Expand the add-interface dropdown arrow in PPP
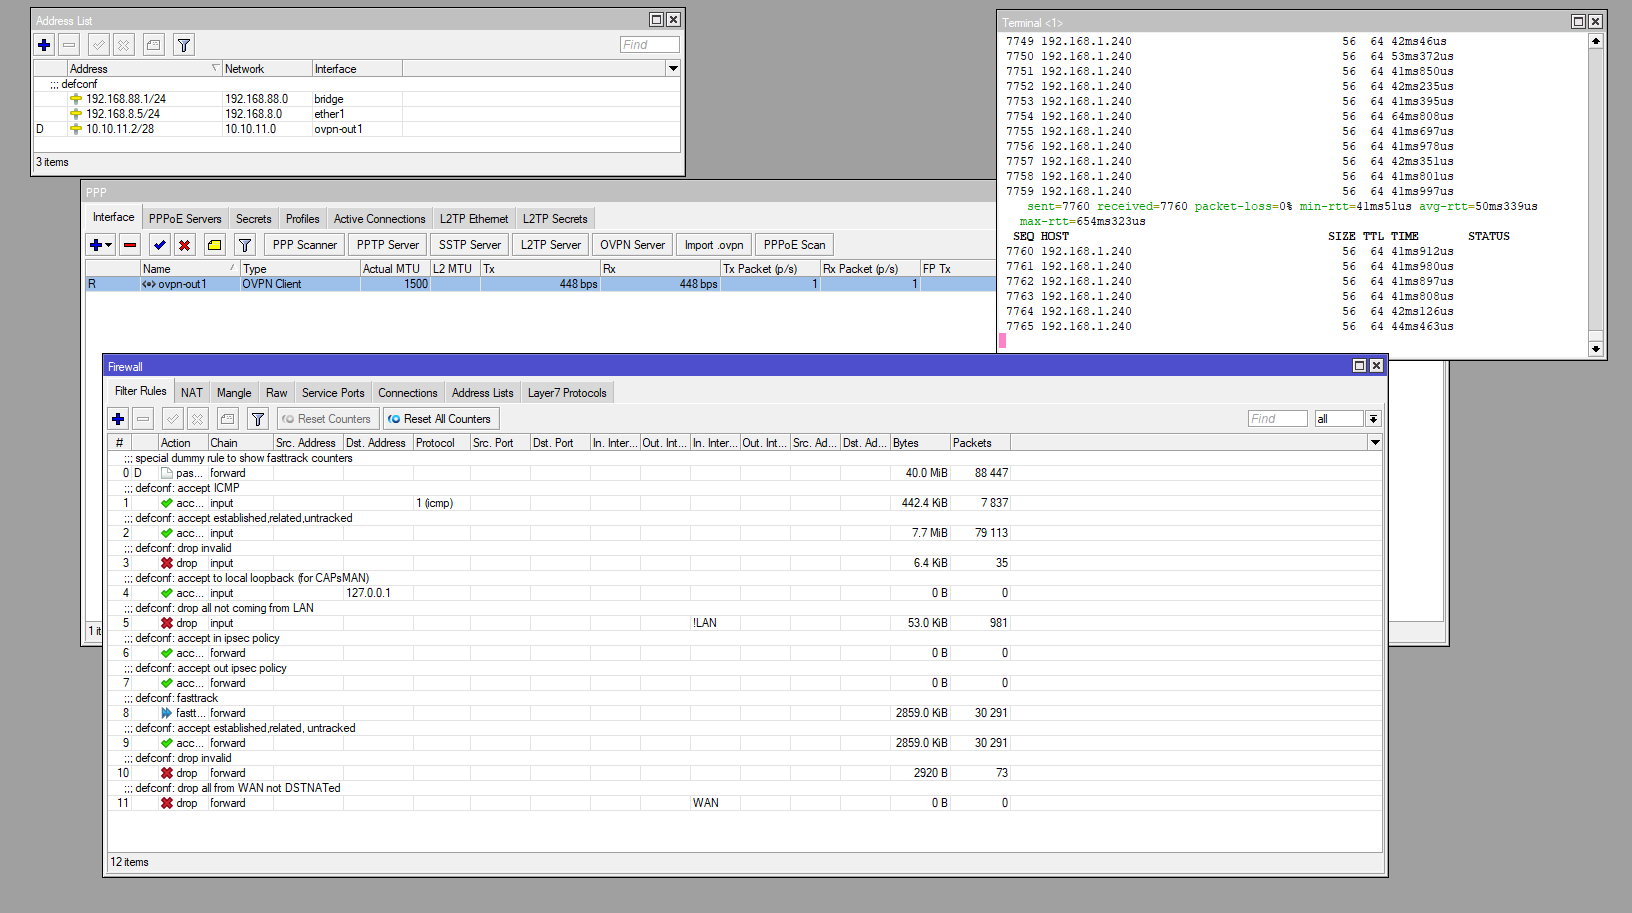This screenshot has height=913, width=1632. [x=109, y=245]
